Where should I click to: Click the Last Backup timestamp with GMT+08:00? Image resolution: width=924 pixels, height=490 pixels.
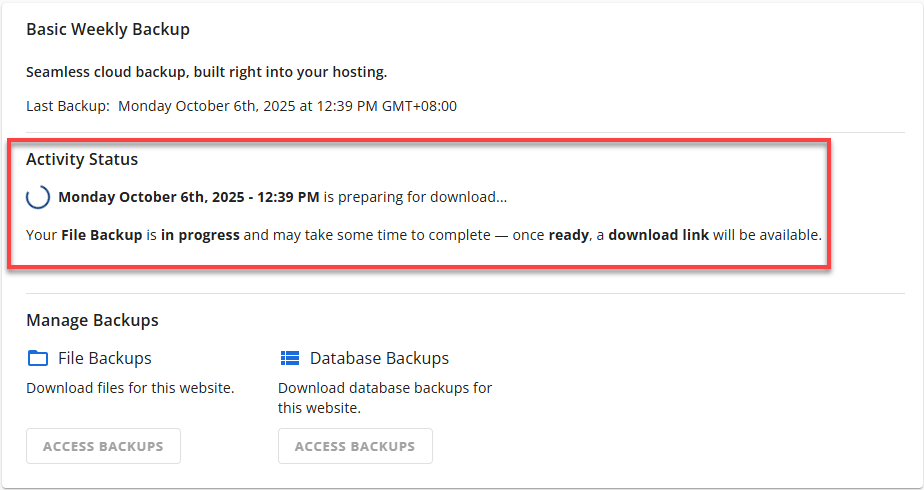tap(287, 106)
